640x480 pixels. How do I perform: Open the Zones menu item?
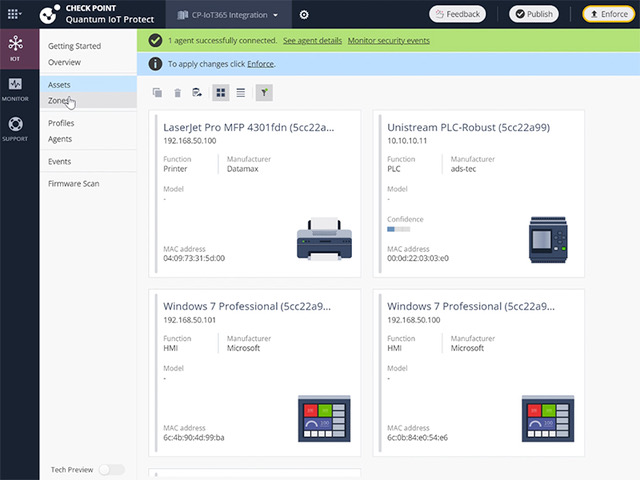pos(58,101)
